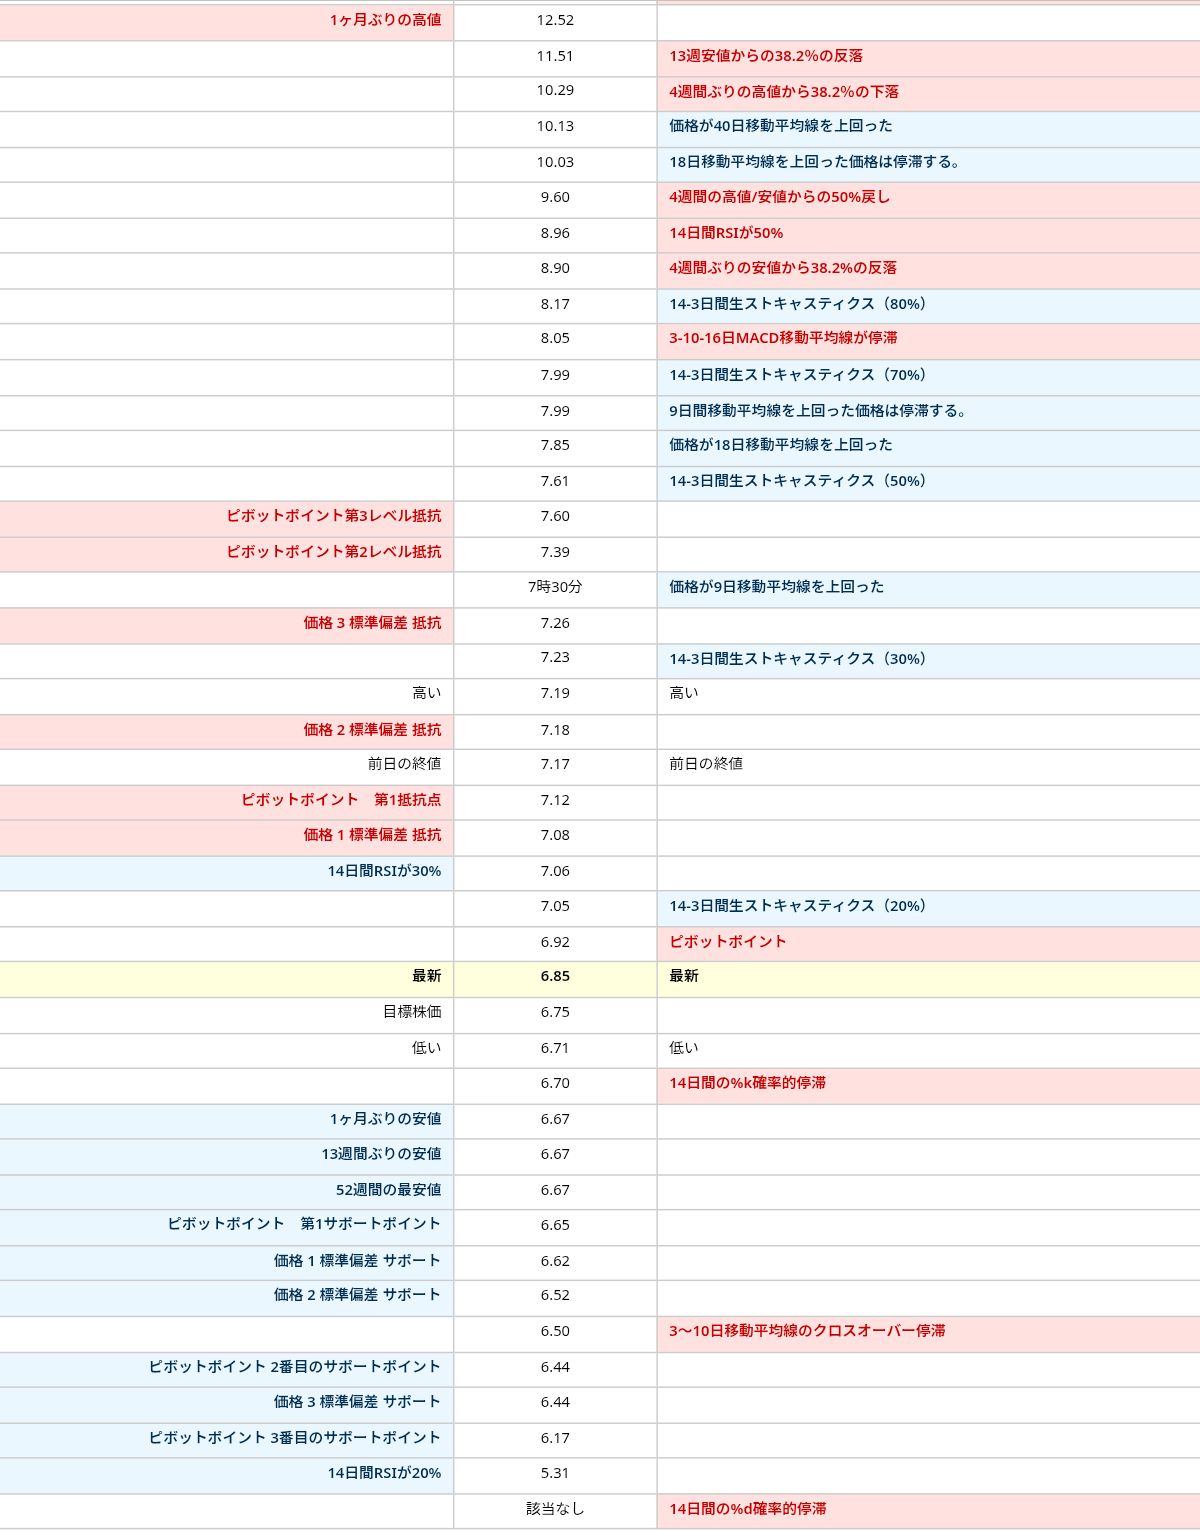Screen dimensions: 1200x1532
Task: Click '価格 3 標準偏差 サポート' label
Action: click(357, 1402)
